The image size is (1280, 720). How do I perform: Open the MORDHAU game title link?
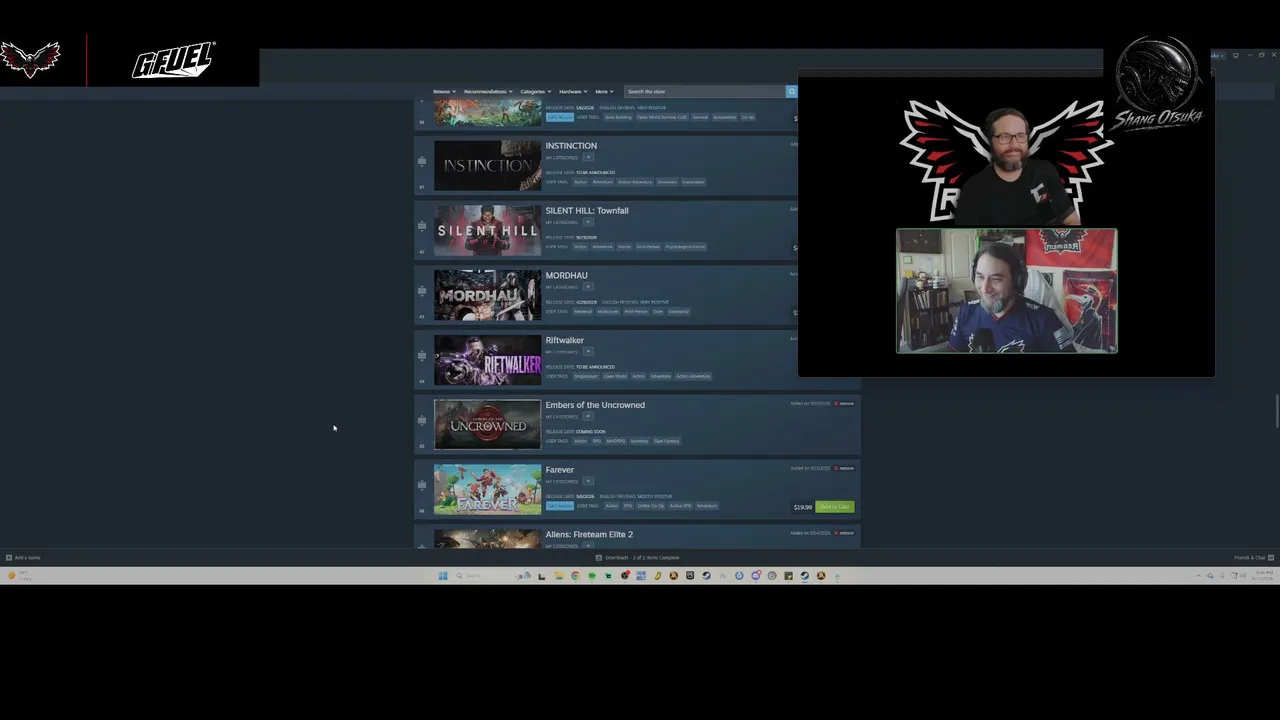pyautogui.click(x=566, y=276)
